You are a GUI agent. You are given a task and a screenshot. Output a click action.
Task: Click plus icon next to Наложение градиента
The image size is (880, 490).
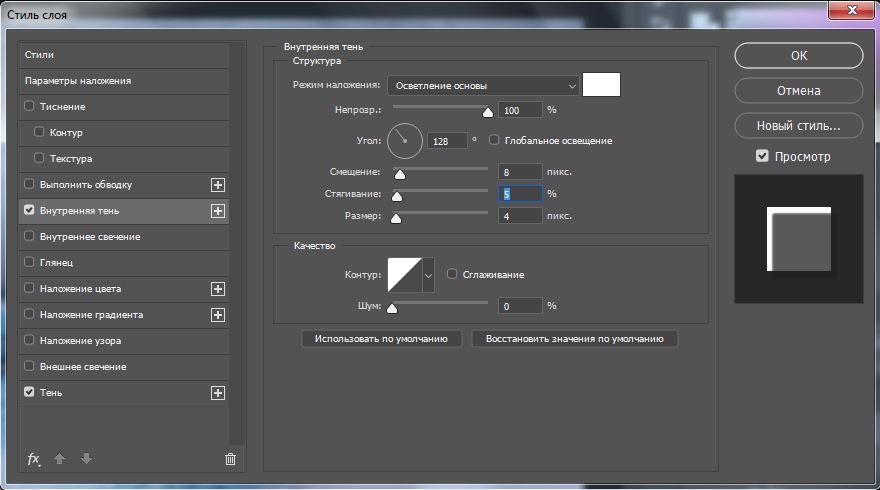218,315
